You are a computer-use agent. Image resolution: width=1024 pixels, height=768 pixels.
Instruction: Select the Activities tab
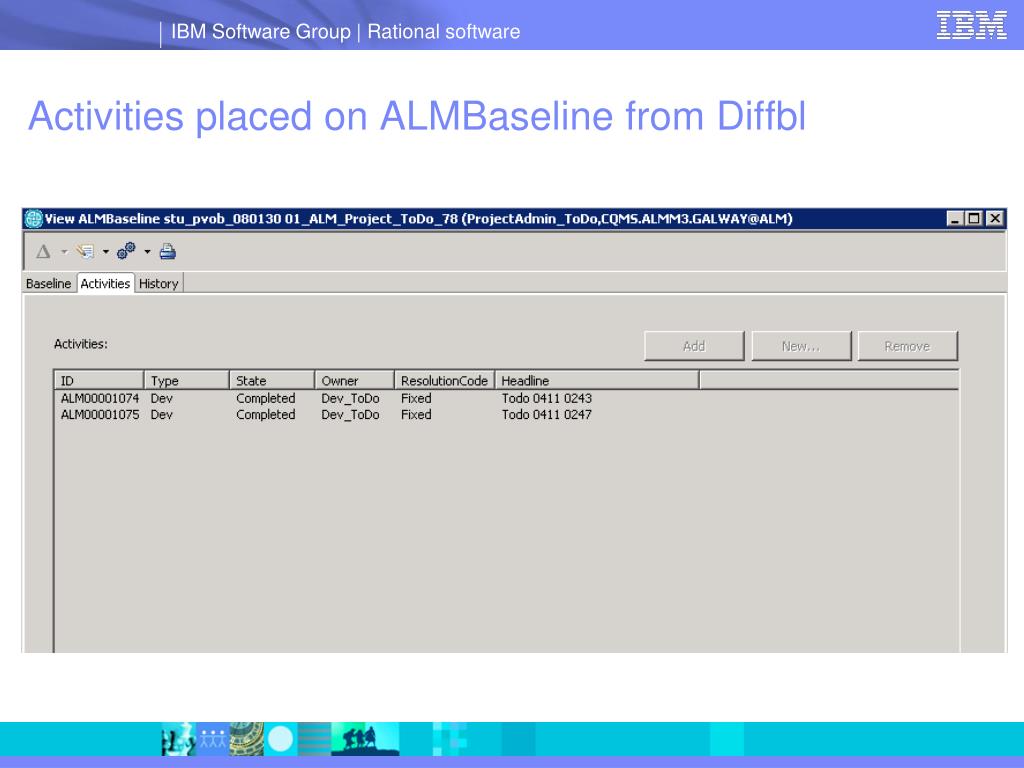coord(105,283)
